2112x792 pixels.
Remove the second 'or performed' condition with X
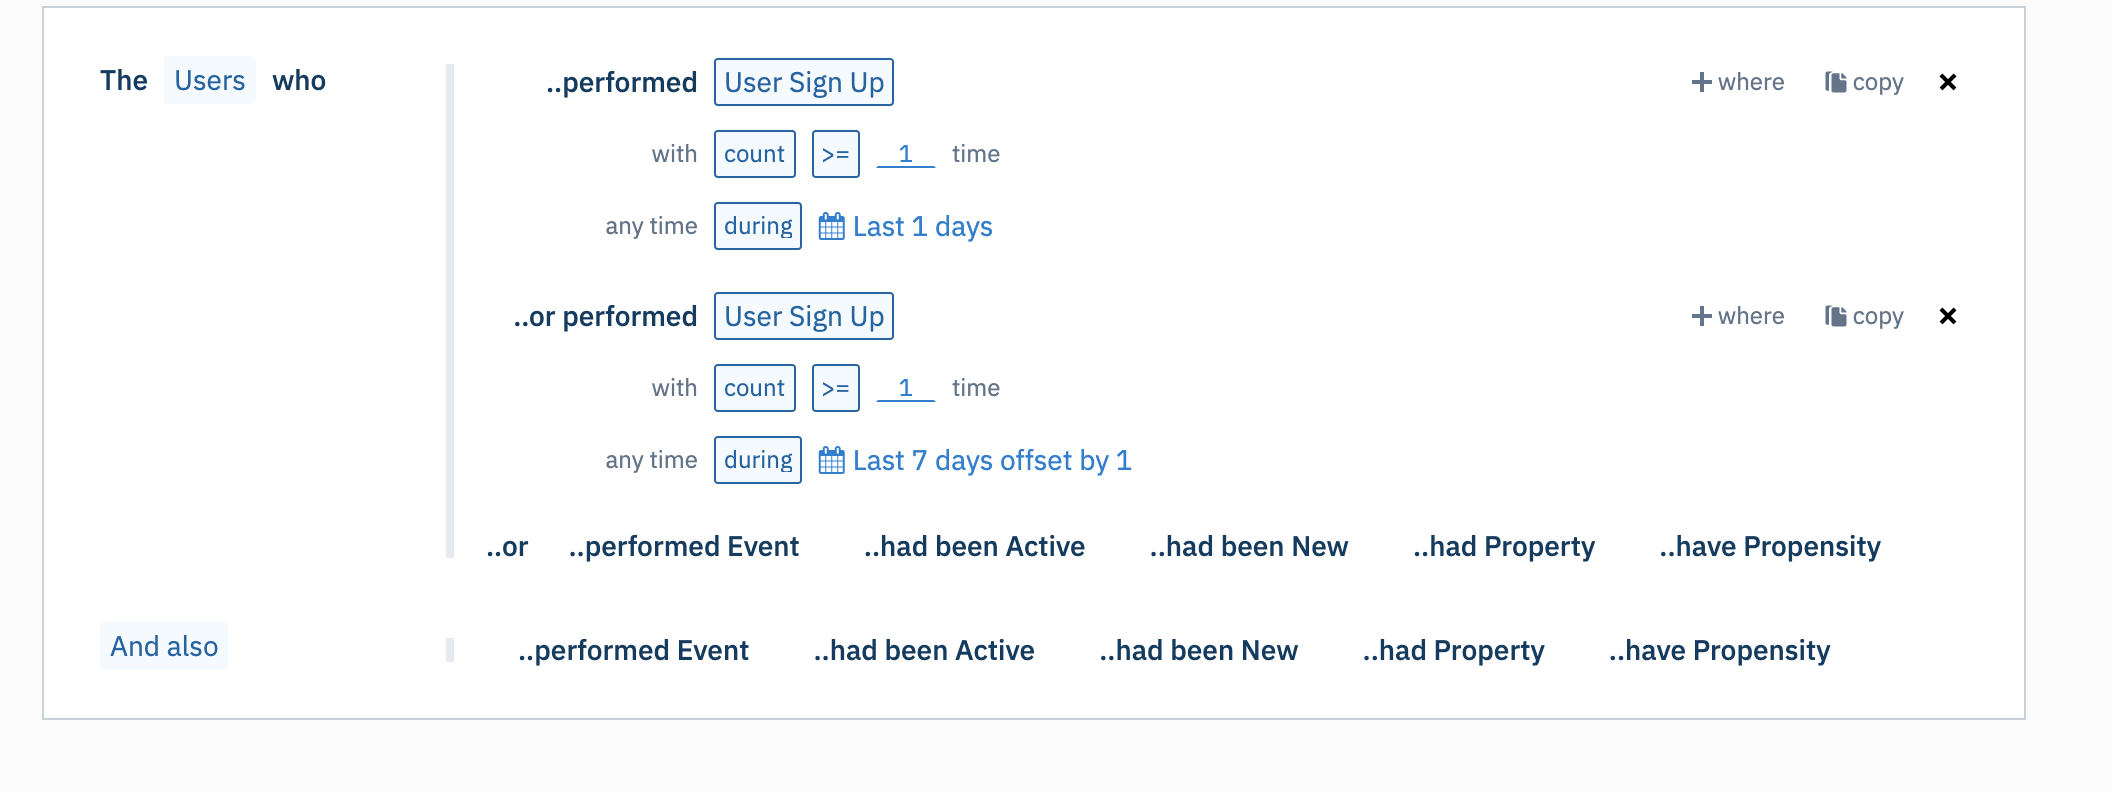1947,316
